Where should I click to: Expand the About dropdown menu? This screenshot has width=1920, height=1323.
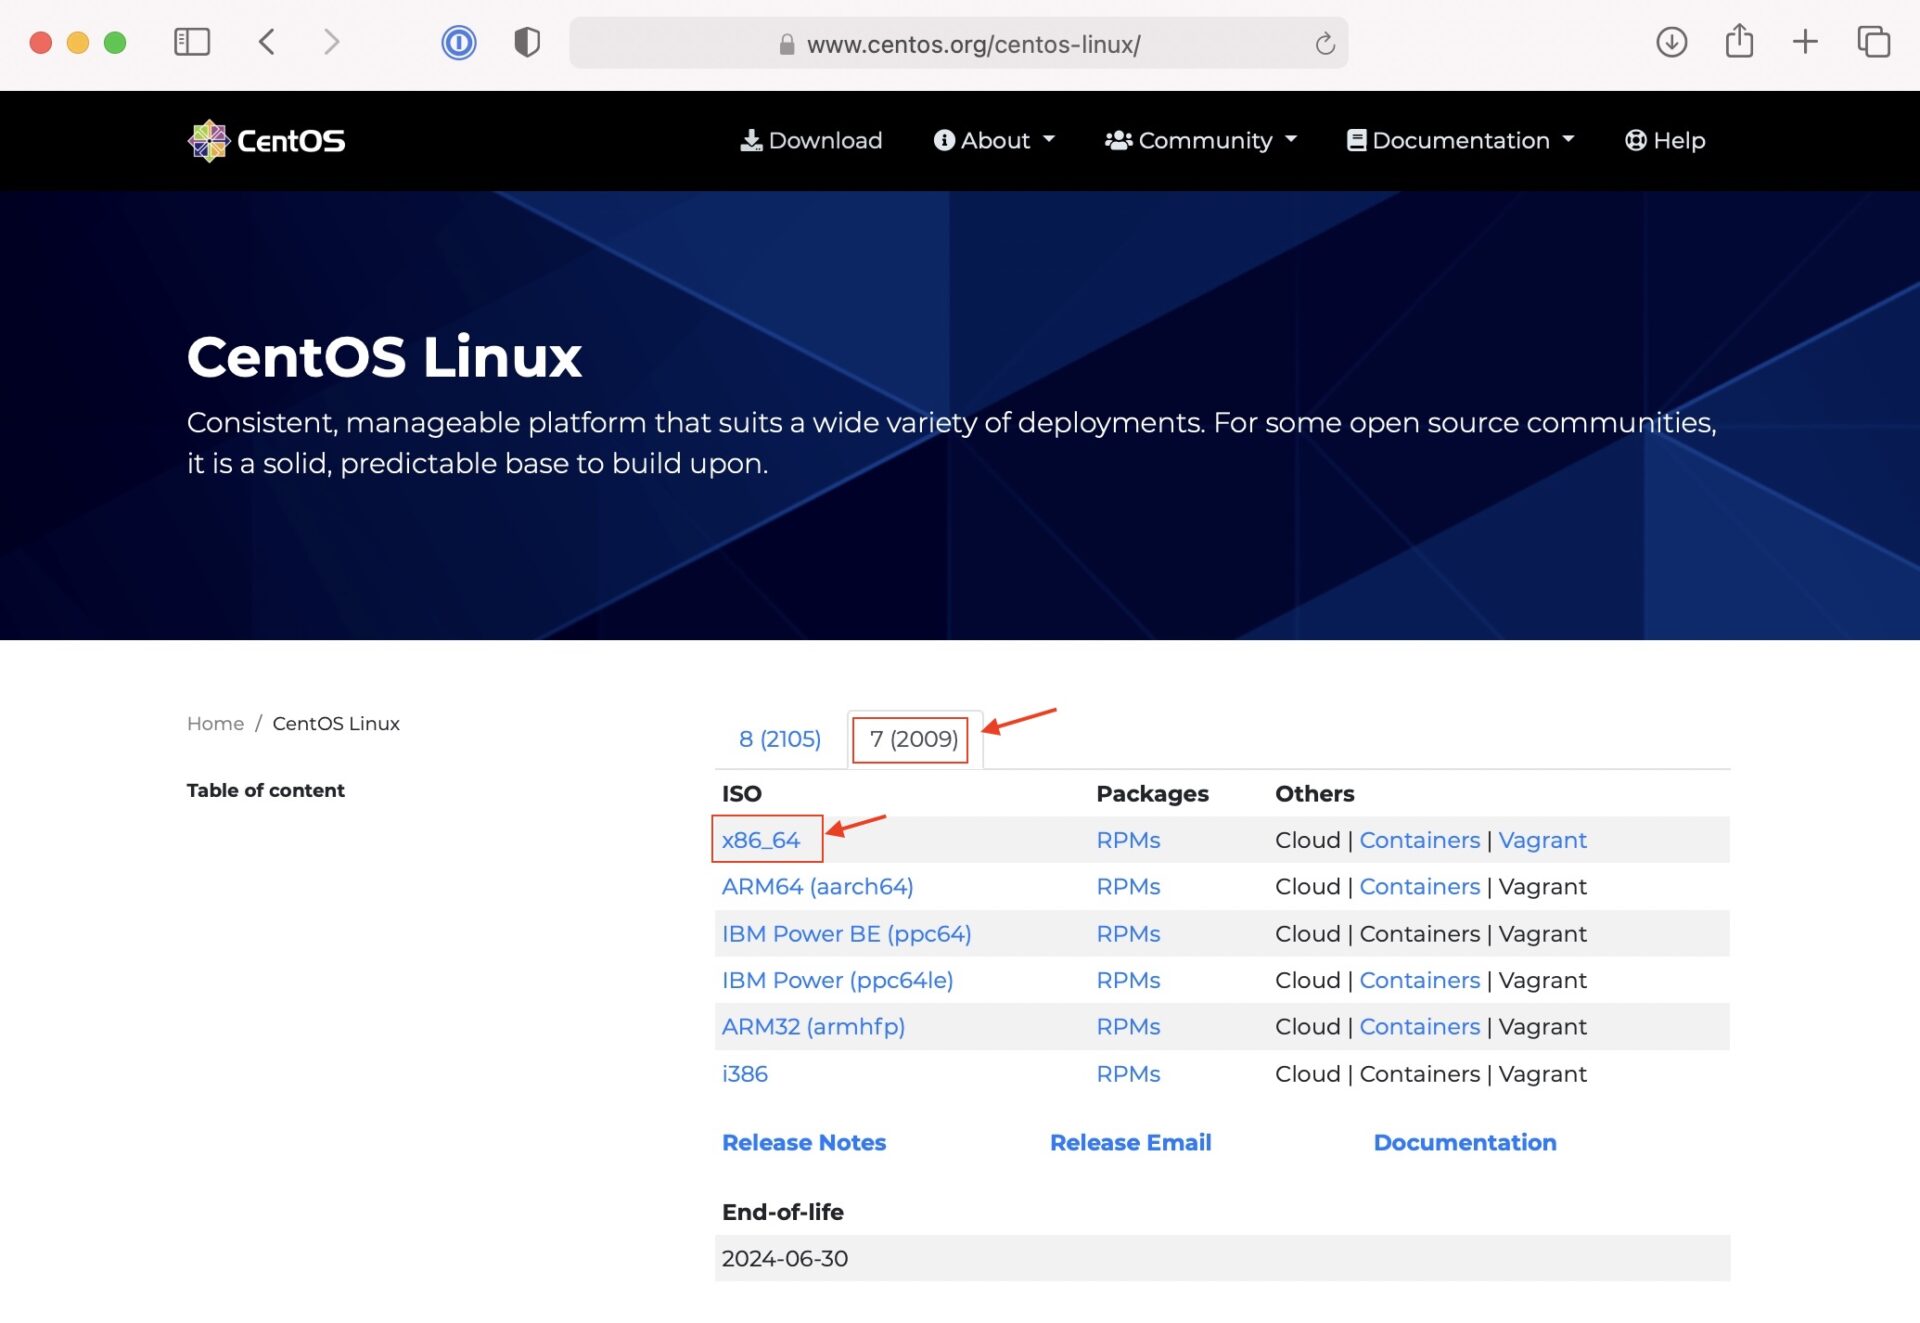click(x=994, y=140)
